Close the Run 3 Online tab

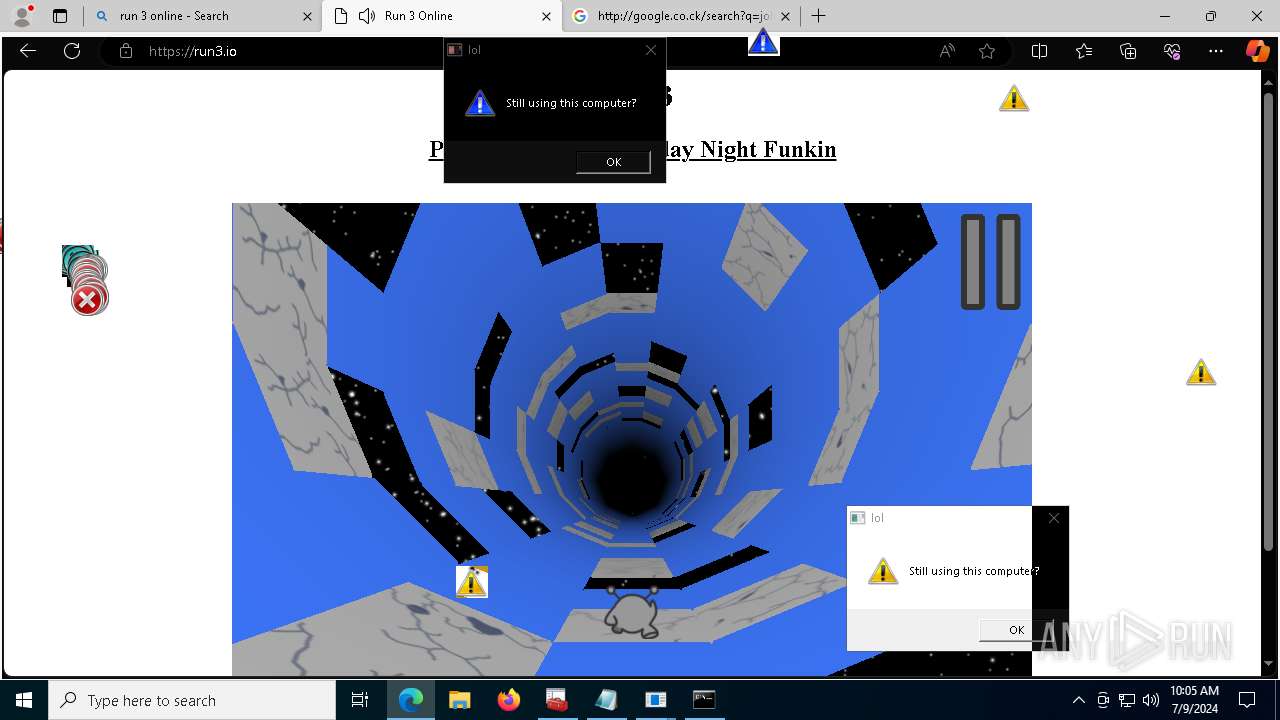pyautogui.click(x=546, y=16)
